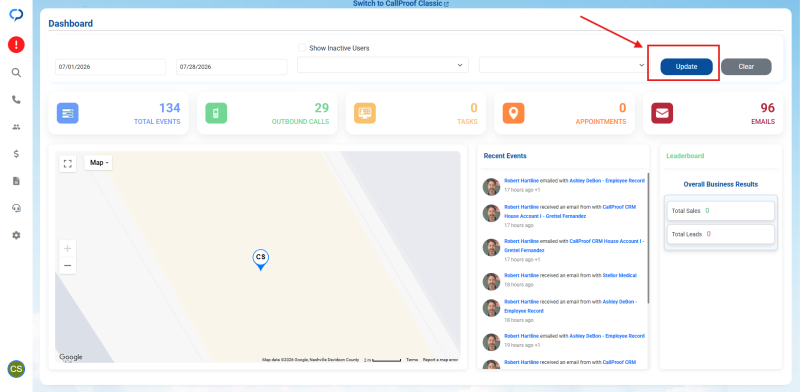Open the second empty filter dropdown
The image size is (800, 392).
(564, 65)
